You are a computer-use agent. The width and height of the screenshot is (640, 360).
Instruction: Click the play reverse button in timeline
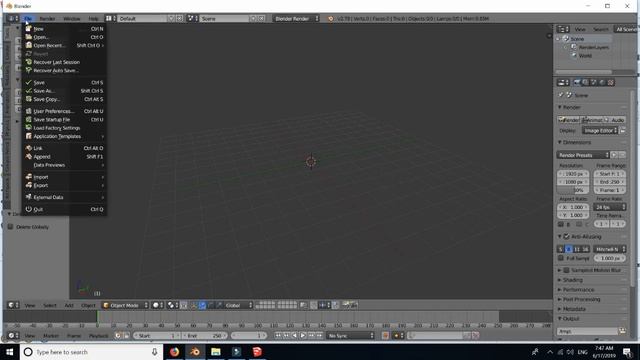point(295,336)
